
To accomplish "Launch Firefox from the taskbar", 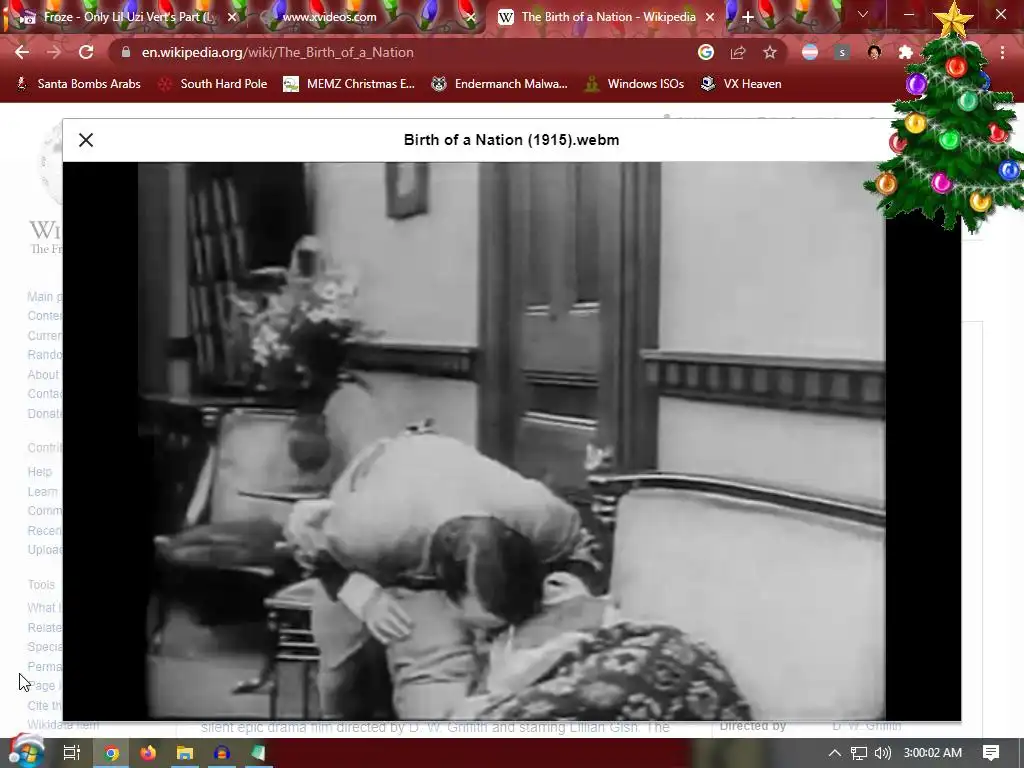I will 148,753.
